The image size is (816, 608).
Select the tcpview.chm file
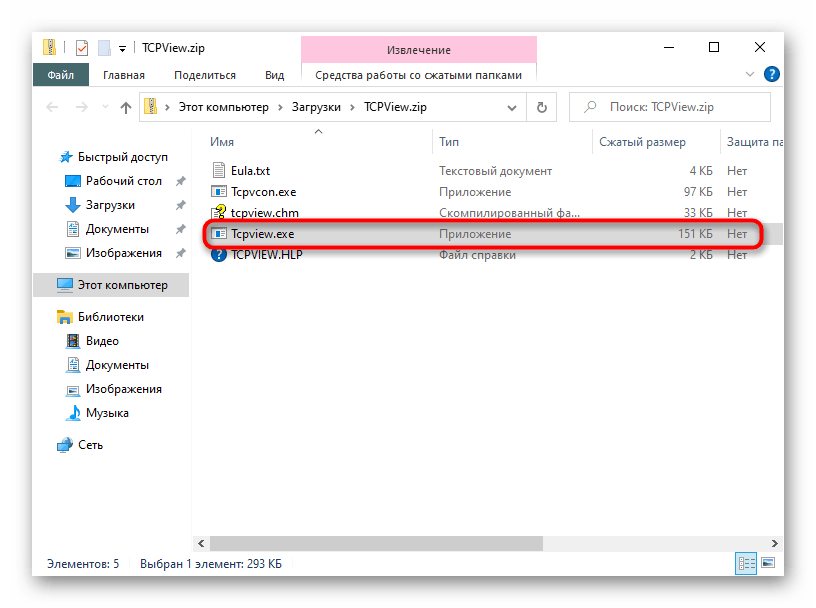click(264, 213)
